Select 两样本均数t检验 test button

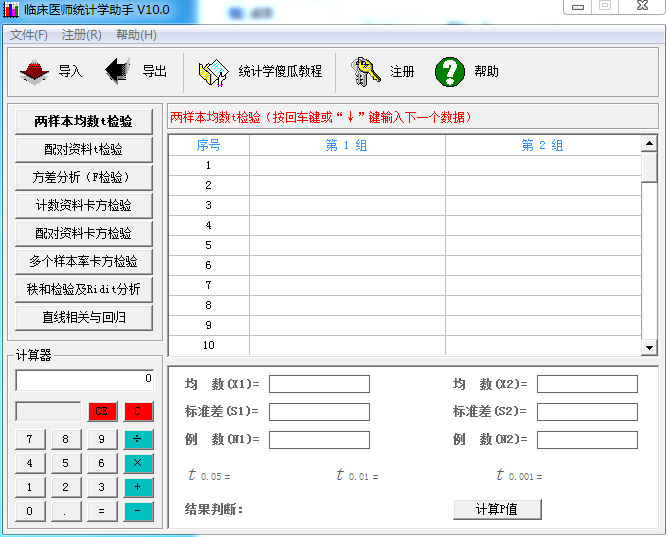pos(84,121)
